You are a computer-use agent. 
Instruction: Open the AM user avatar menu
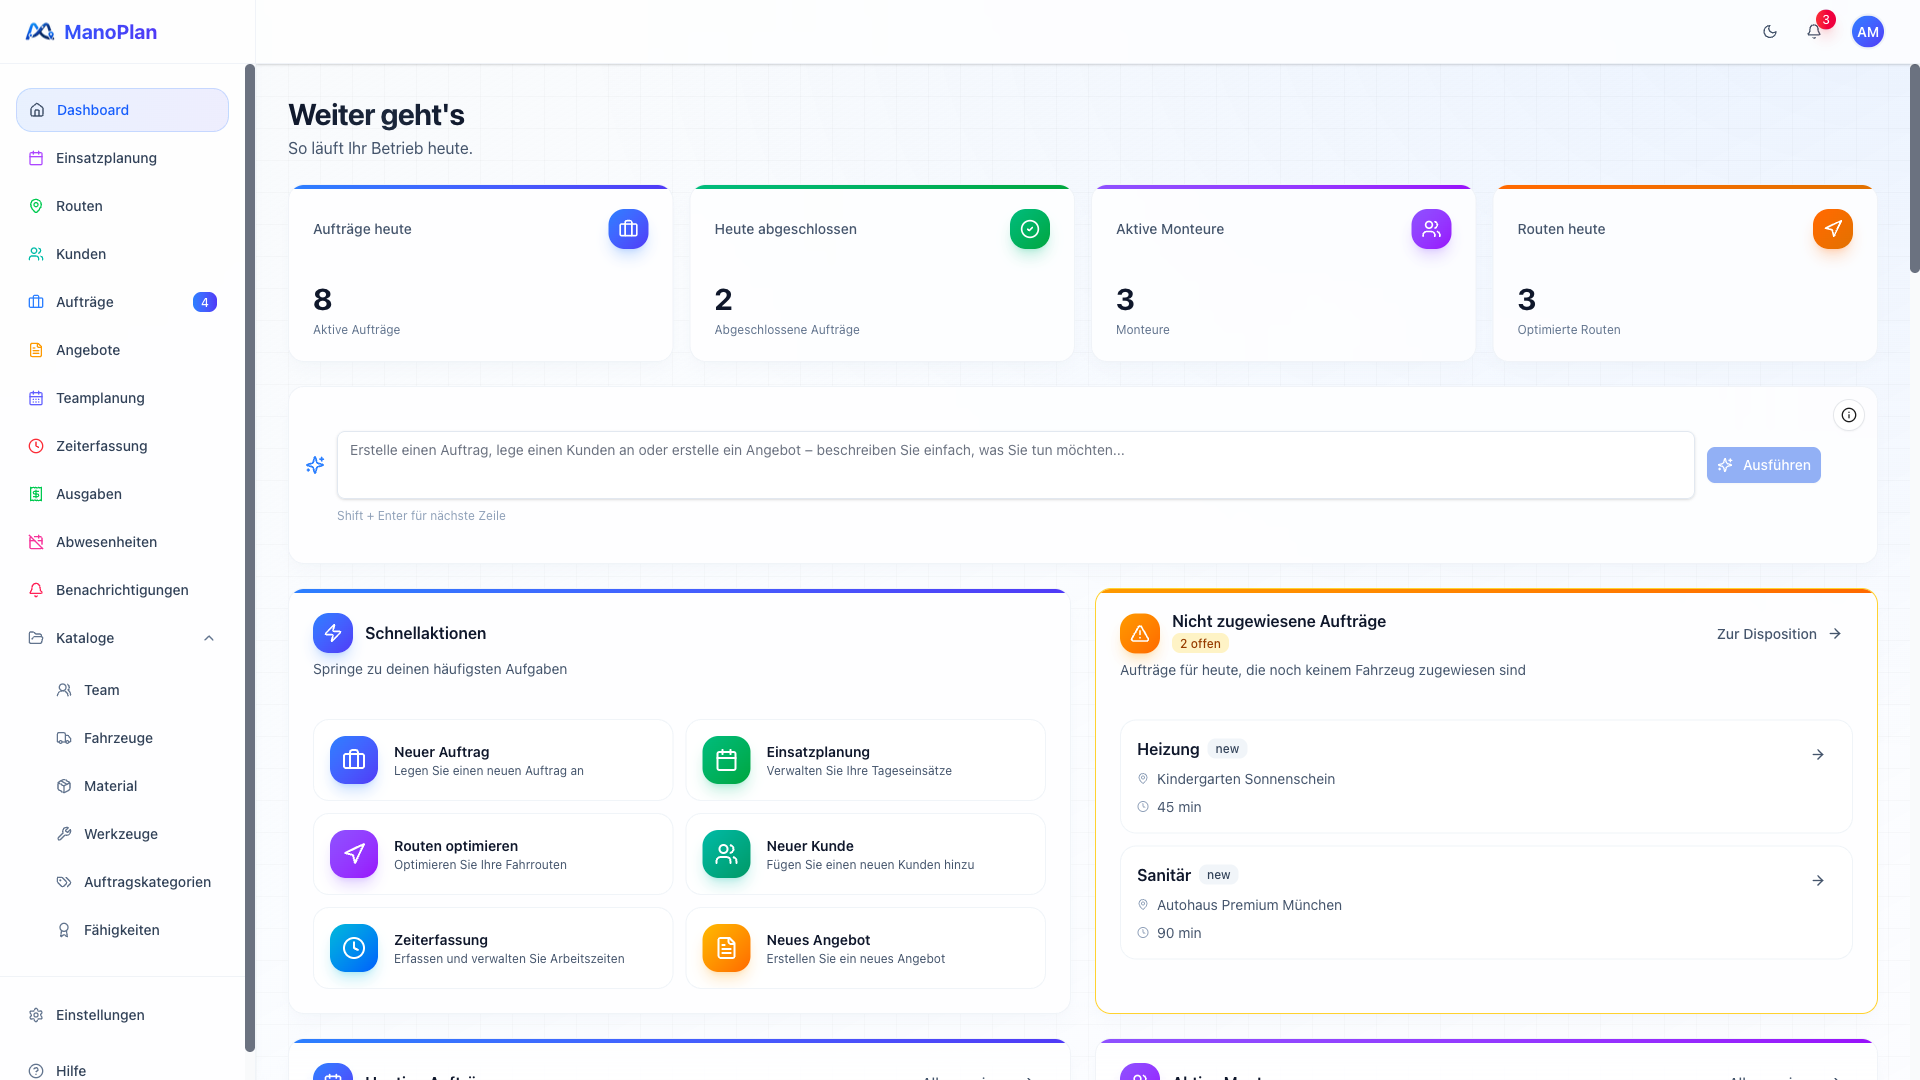(x=1867, y=32)
